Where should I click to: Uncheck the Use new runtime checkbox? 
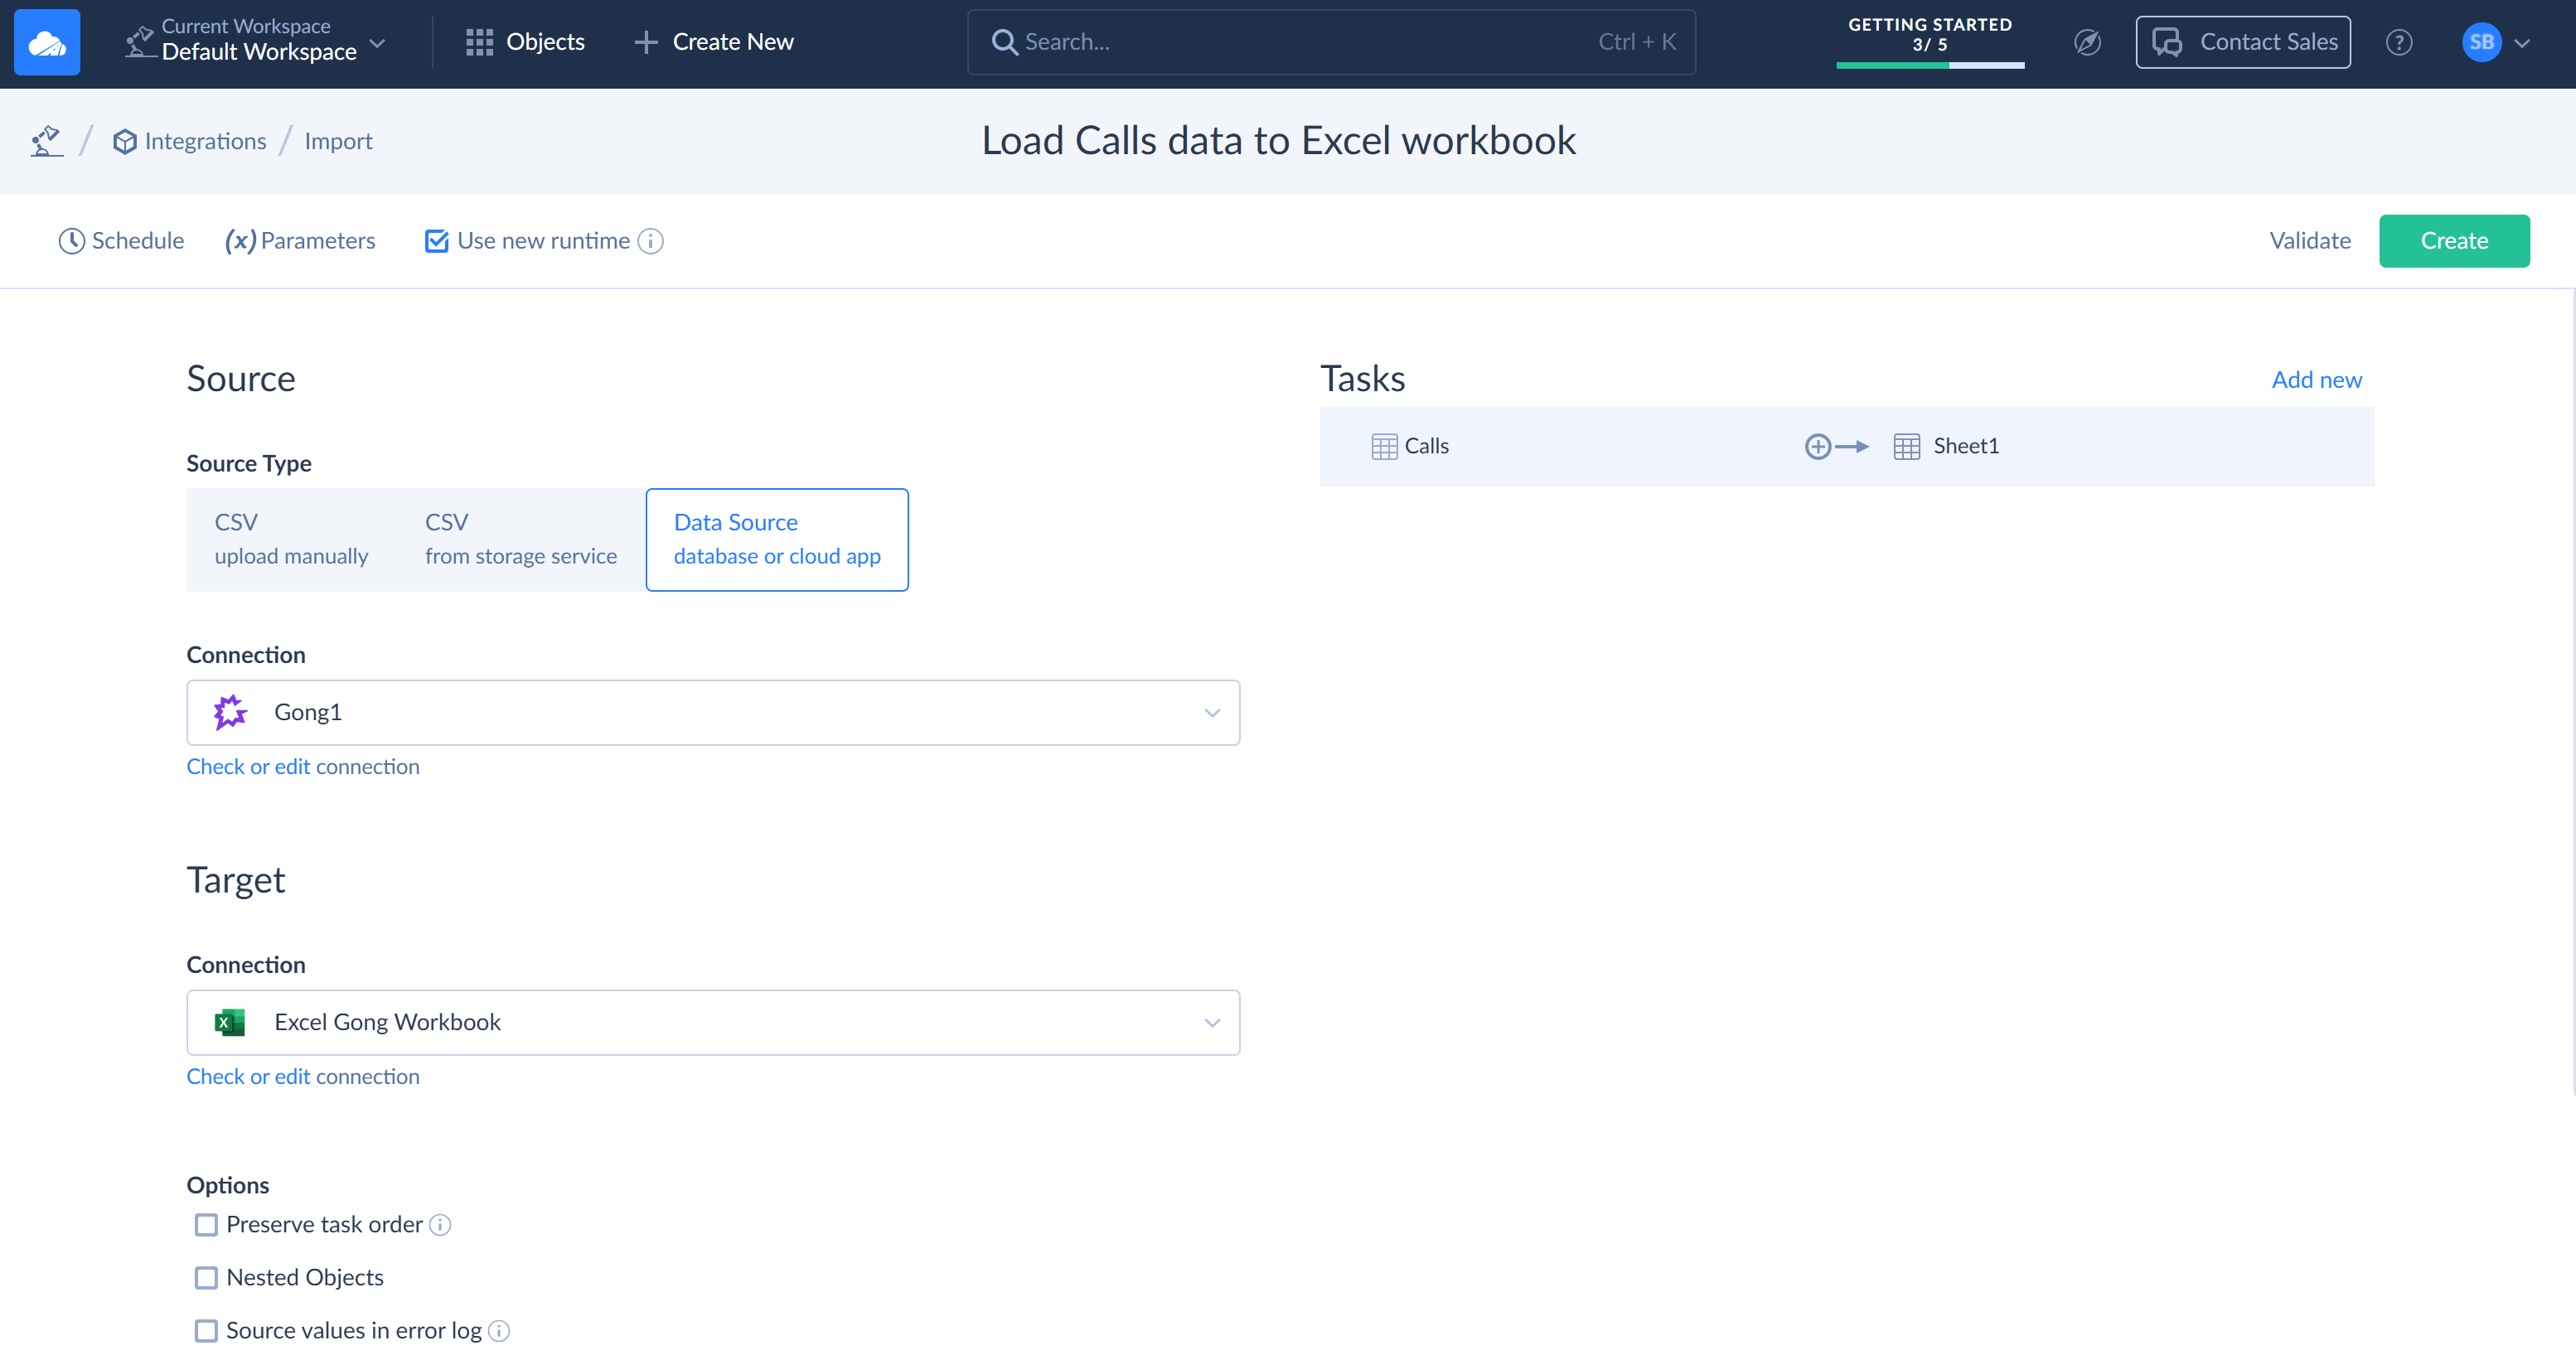point(436,241)
